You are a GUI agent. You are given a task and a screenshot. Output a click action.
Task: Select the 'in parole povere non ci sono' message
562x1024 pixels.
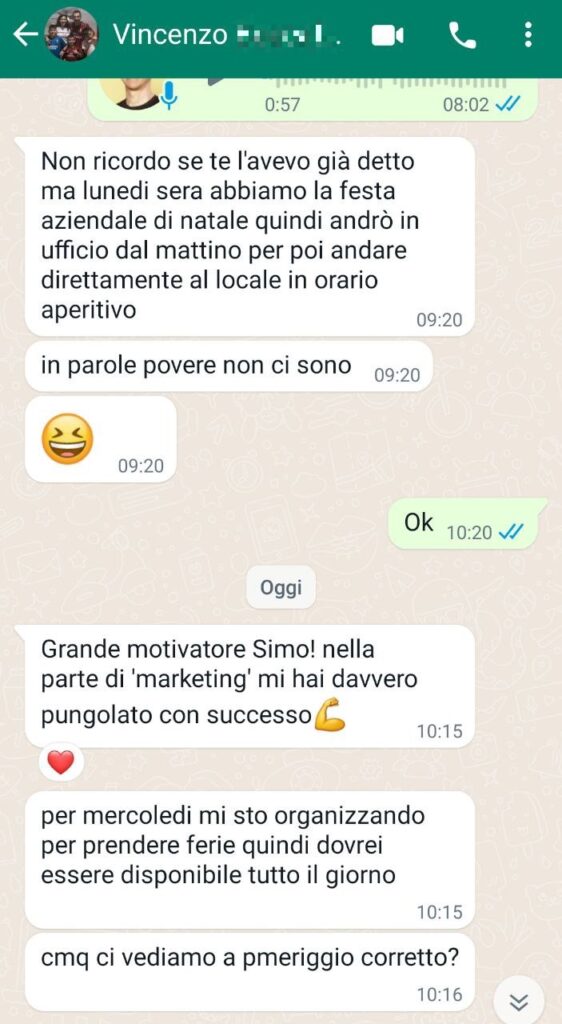pyautogui.click(x=228, y=367)
